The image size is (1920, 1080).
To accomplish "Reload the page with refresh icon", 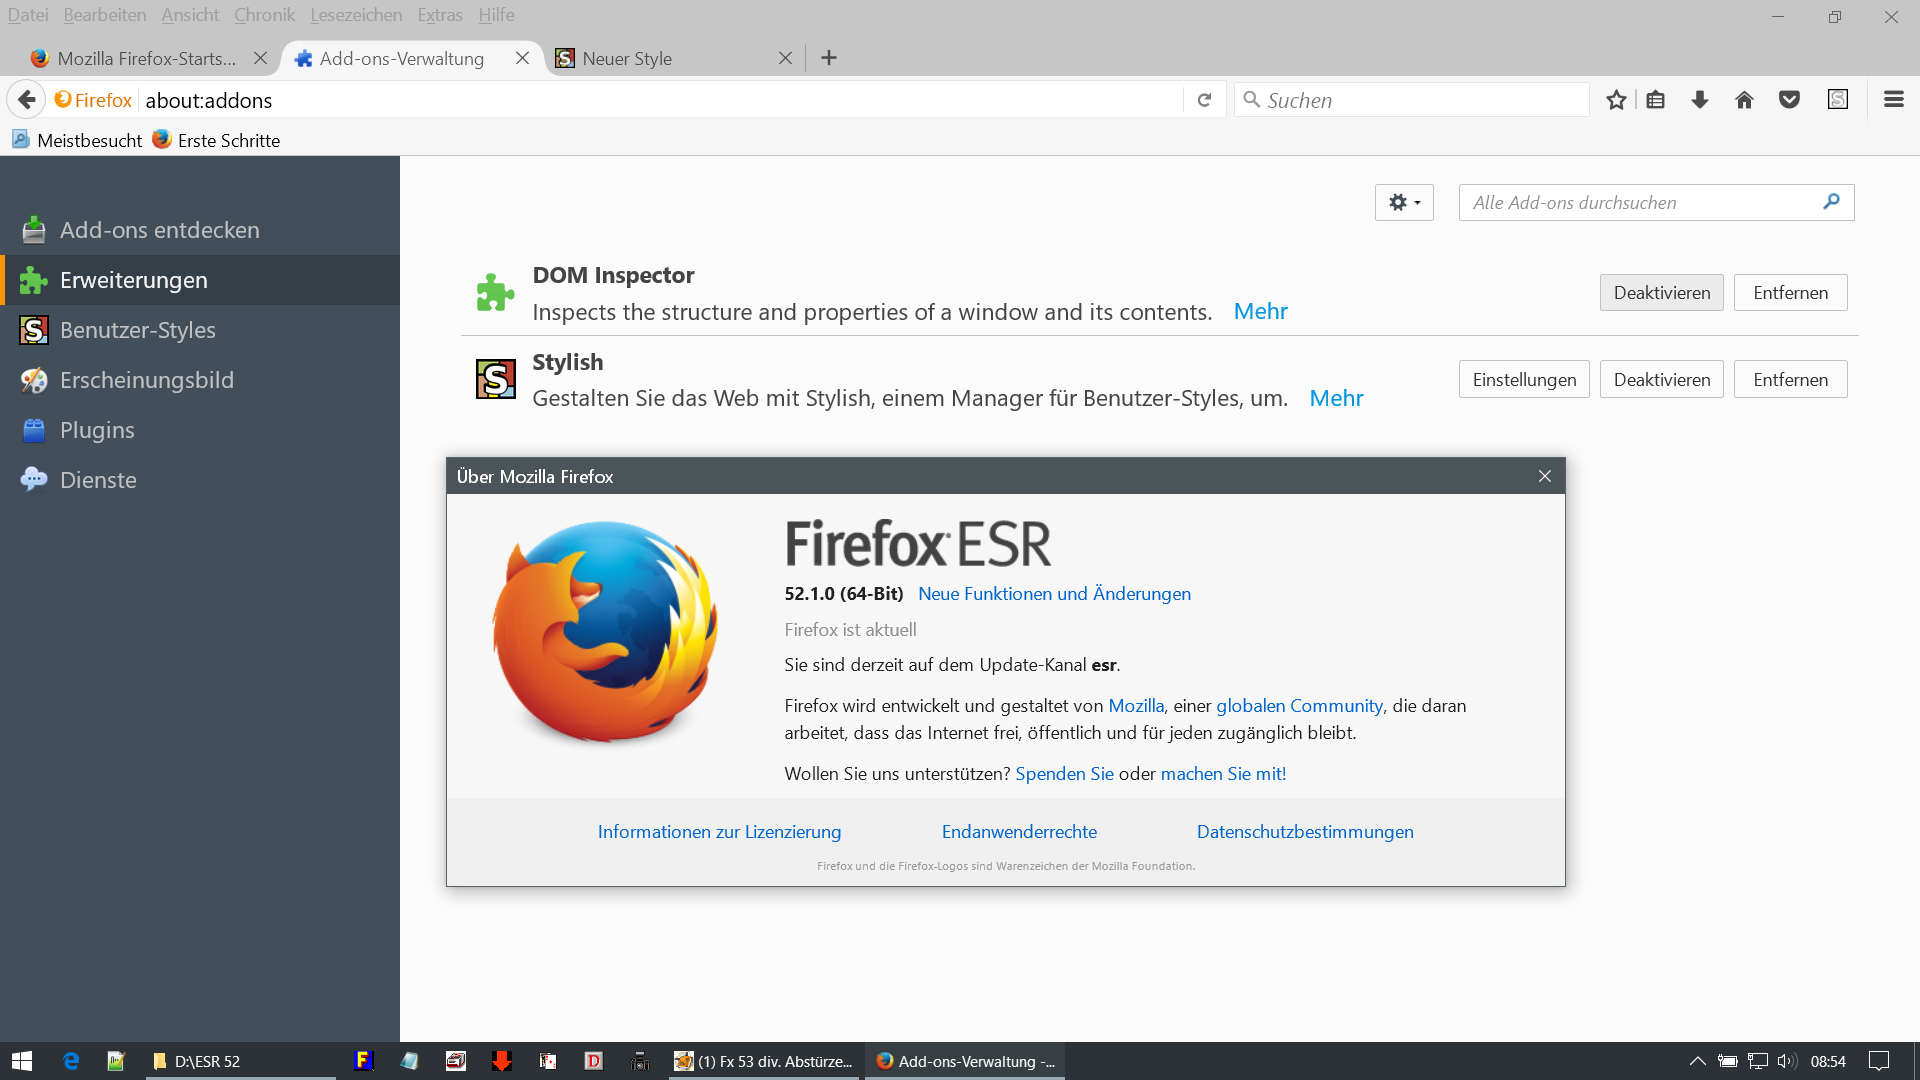I will [1205, 100].
